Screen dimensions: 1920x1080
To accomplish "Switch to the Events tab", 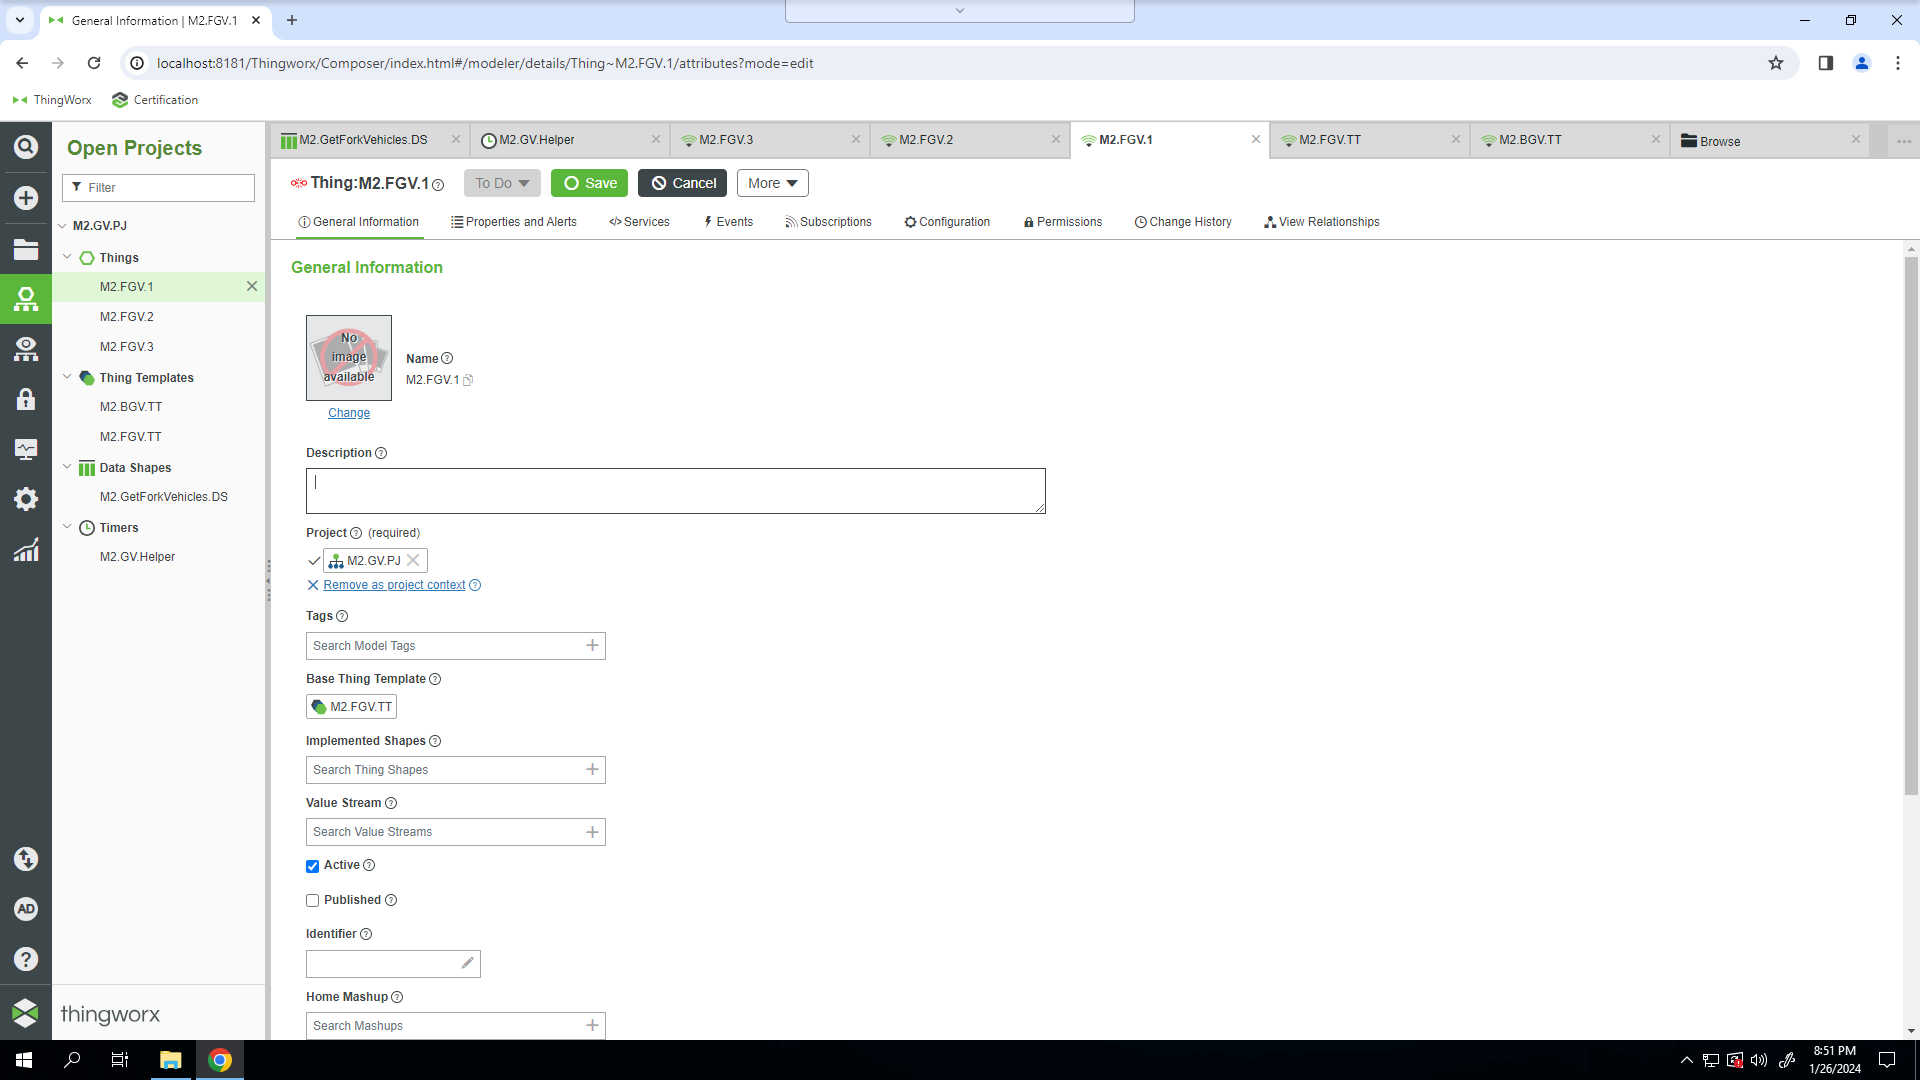I will (x=728, y=222).
